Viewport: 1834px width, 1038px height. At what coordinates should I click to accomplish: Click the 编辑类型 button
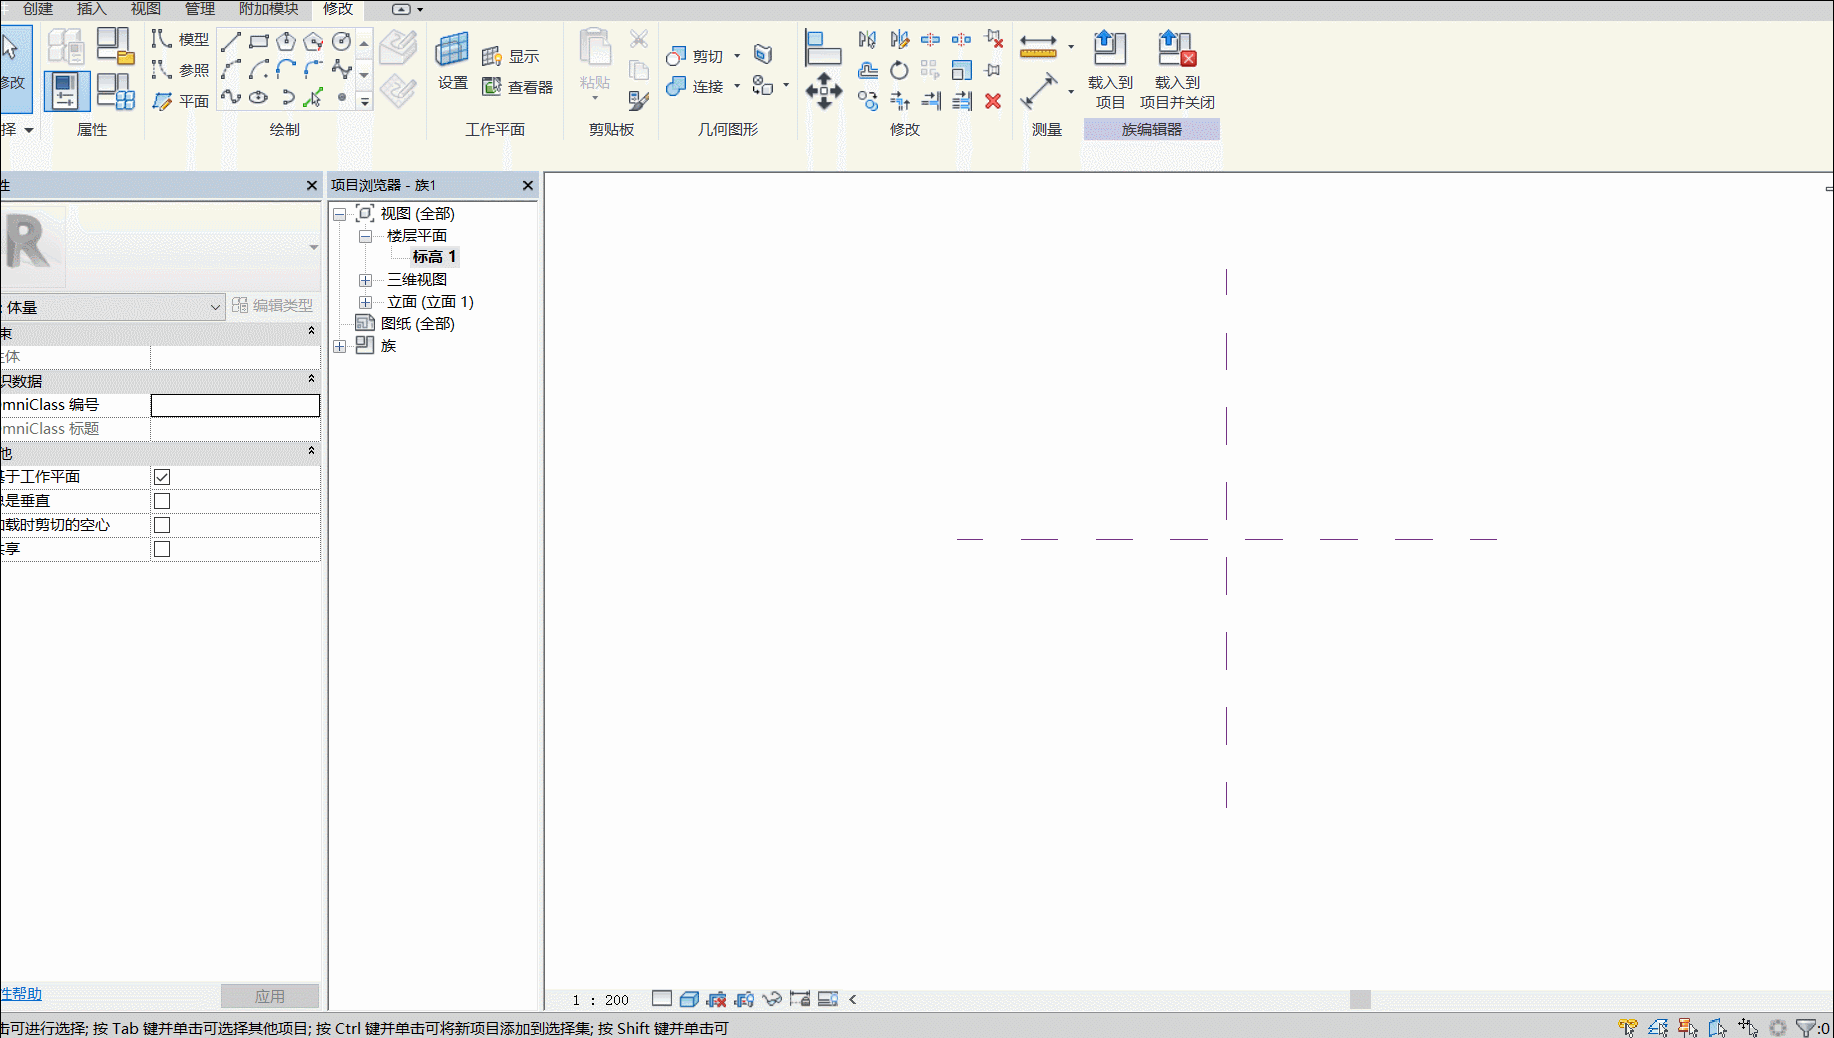coord(272,305)
